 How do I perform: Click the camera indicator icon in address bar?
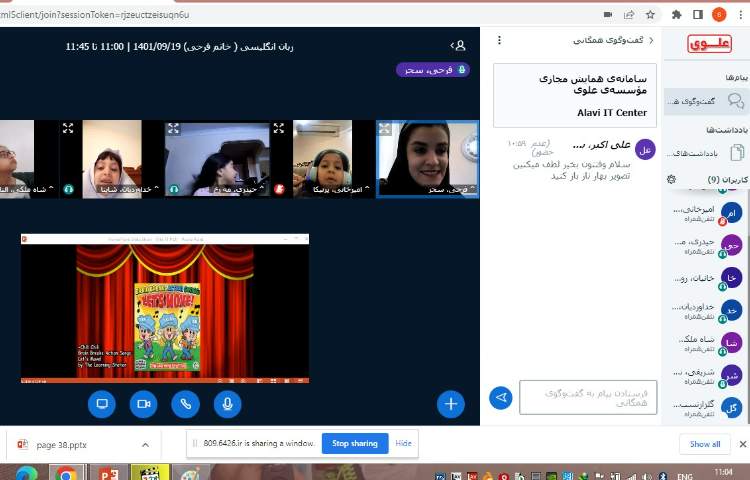(x=608, y=15)
